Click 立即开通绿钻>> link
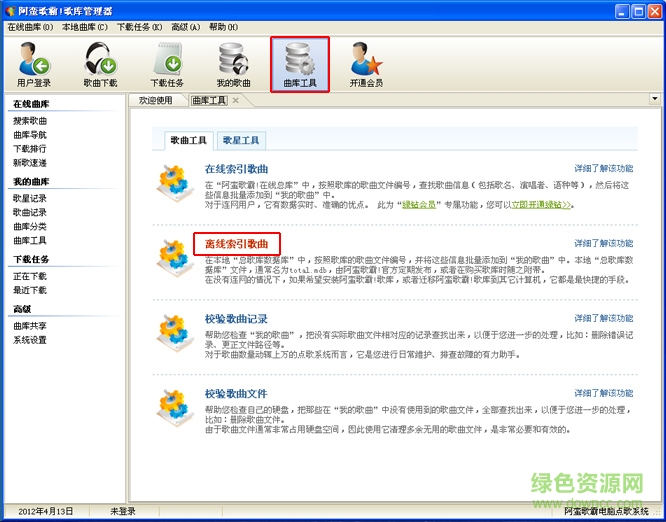The image size is (666, 522). 541,205
